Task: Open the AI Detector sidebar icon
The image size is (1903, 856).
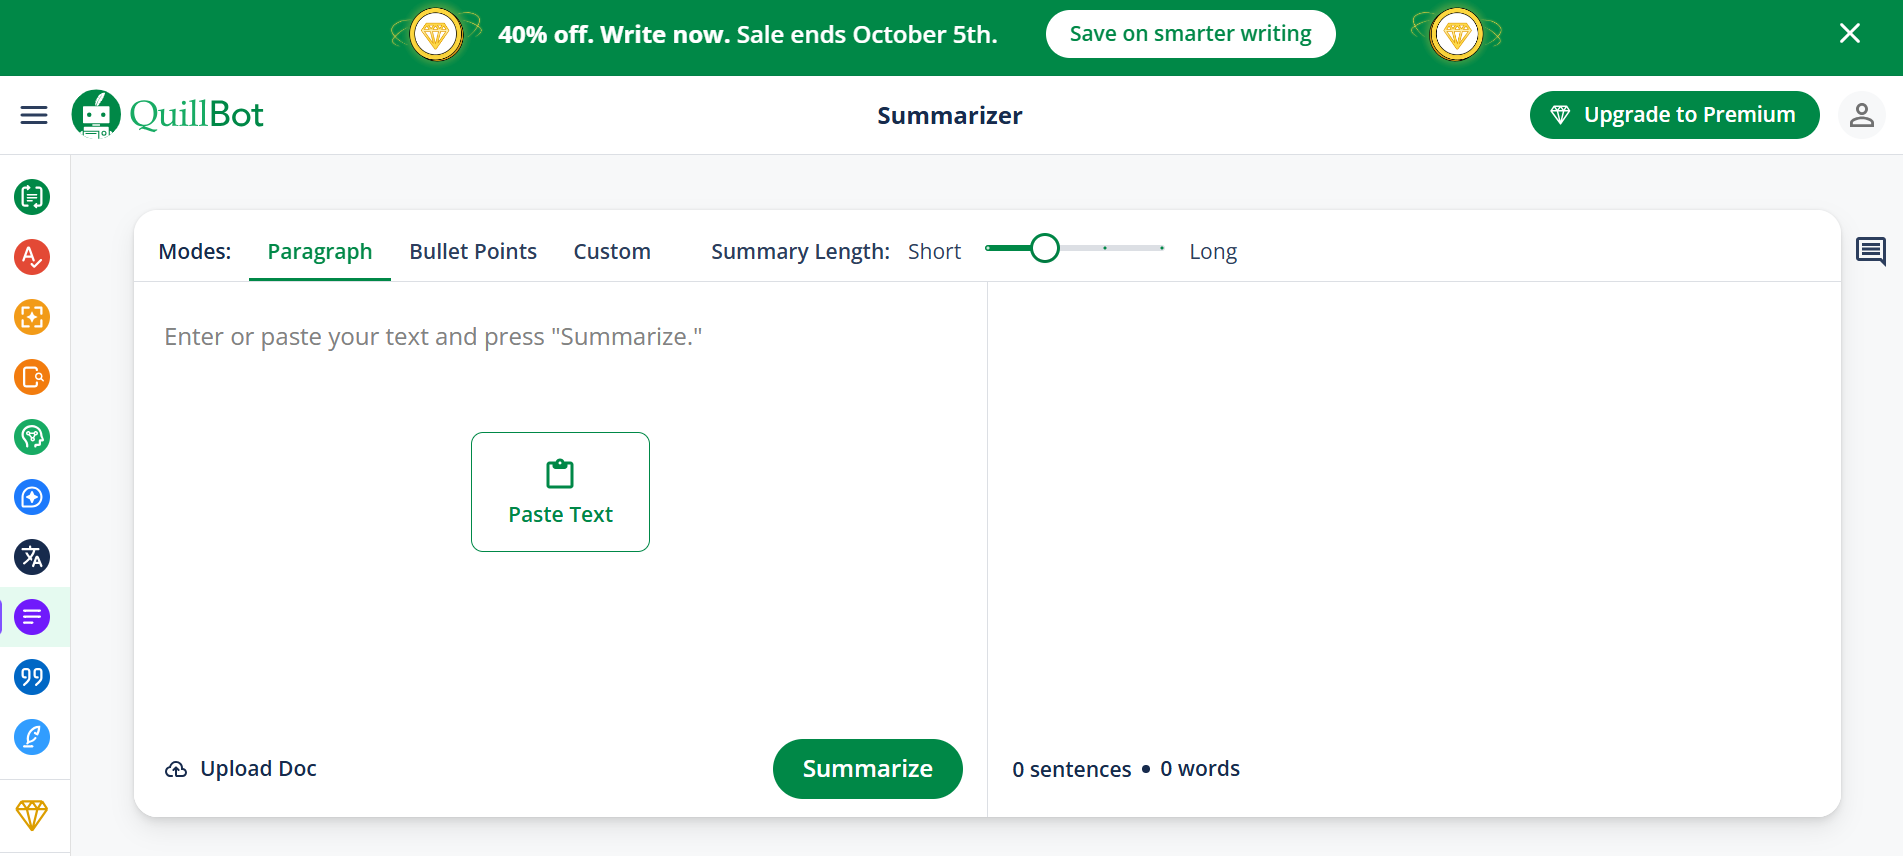Action: [x=32, y=317]
